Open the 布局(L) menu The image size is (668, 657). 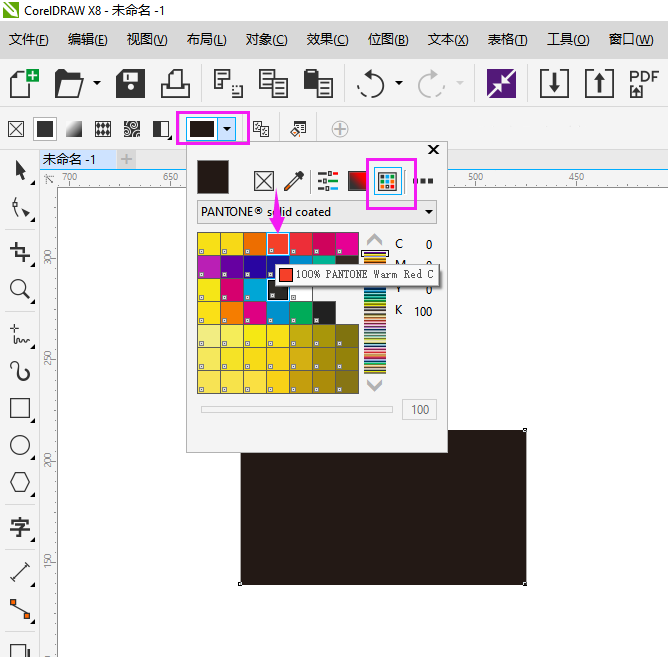pyautogui.click(x=207, y=40)
